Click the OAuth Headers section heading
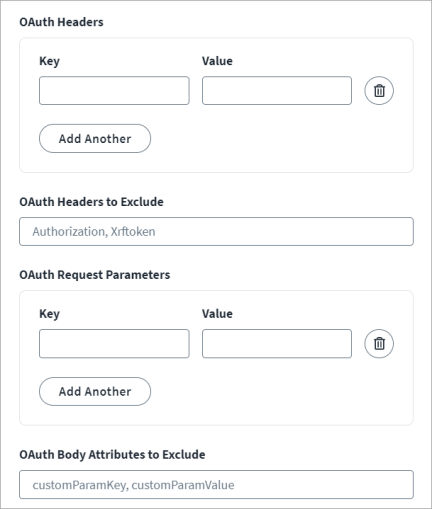The image size is (432, 509). (x=61, y=22)
